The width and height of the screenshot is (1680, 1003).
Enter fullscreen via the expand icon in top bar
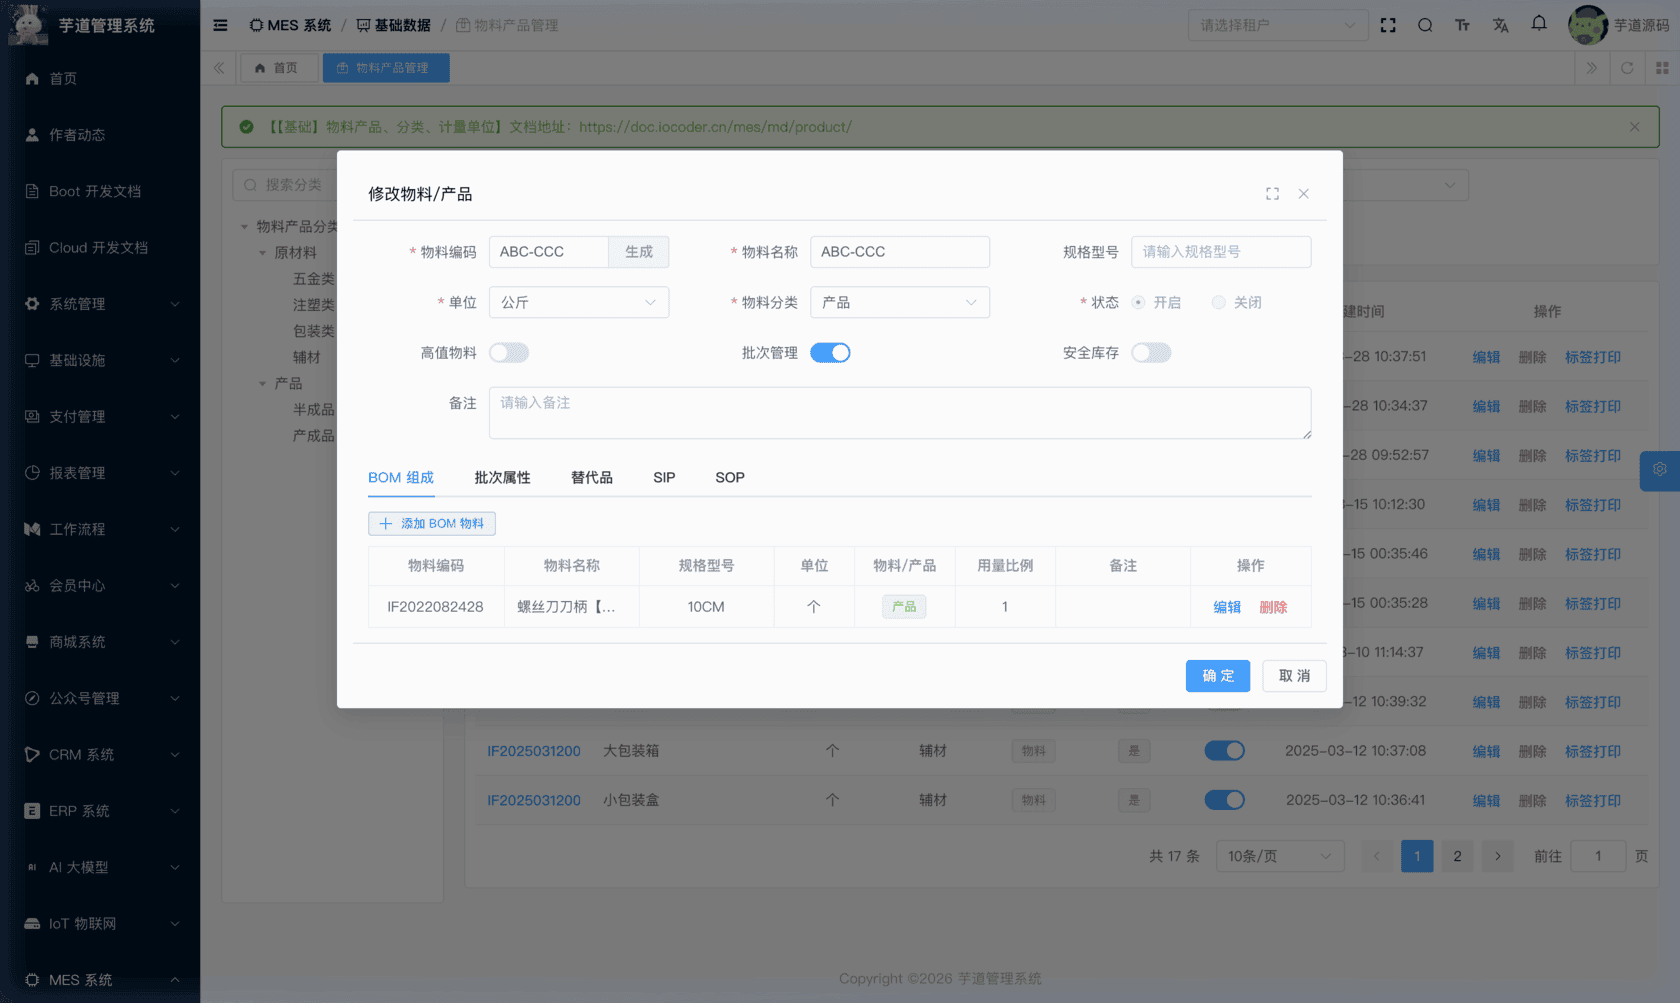pyautogui.click(x=1388, y=25)
